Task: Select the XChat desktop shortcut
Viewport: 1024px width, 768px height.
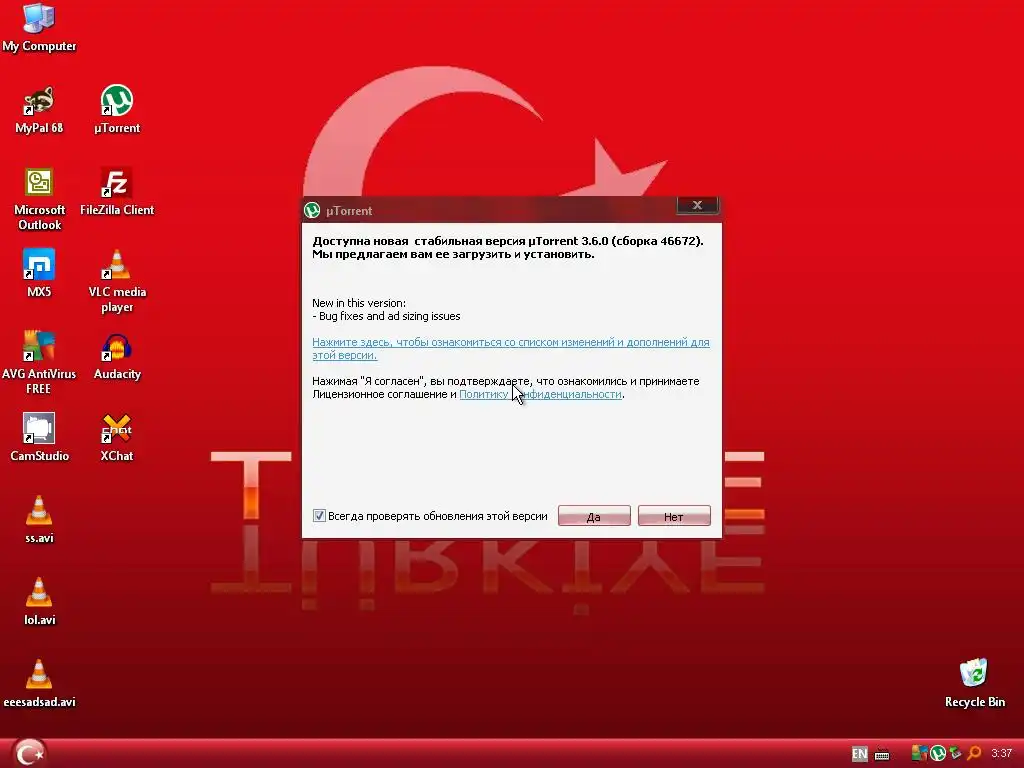Action: click(x=117, y=438)
